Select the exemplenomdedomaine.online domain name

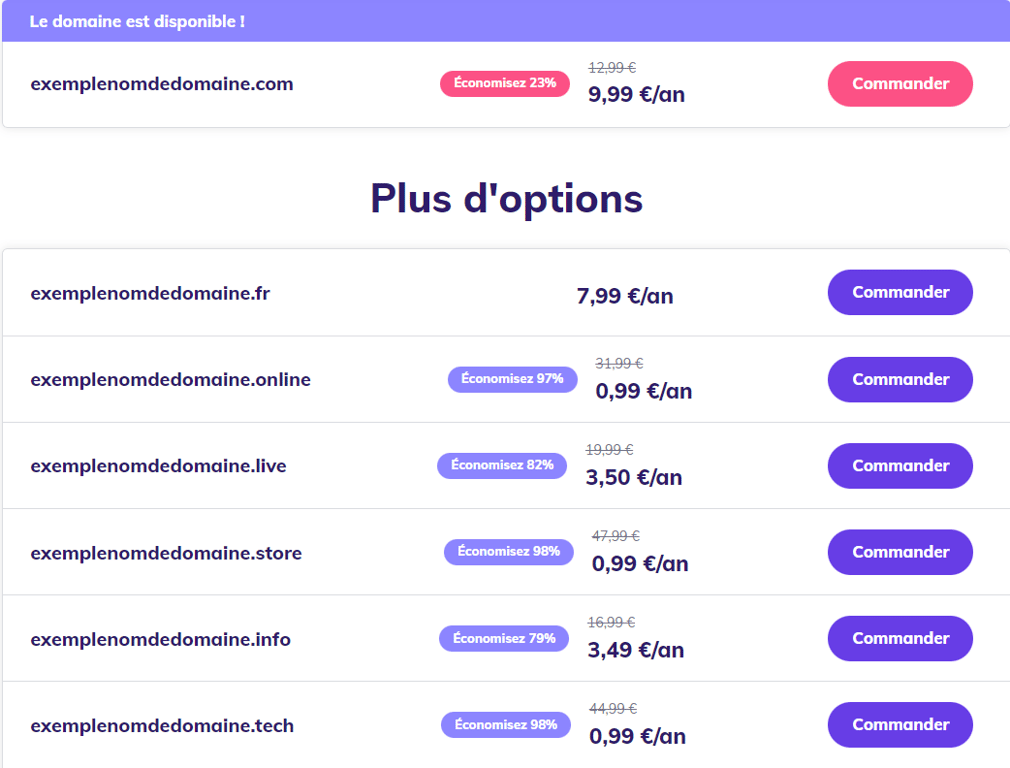171,379
